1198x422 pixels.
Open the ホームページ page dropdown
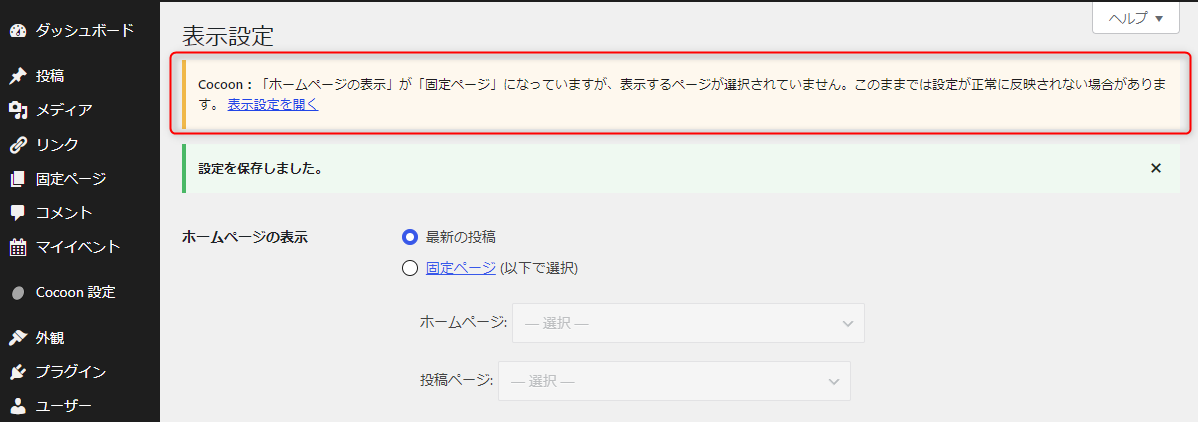coord(688,323)
